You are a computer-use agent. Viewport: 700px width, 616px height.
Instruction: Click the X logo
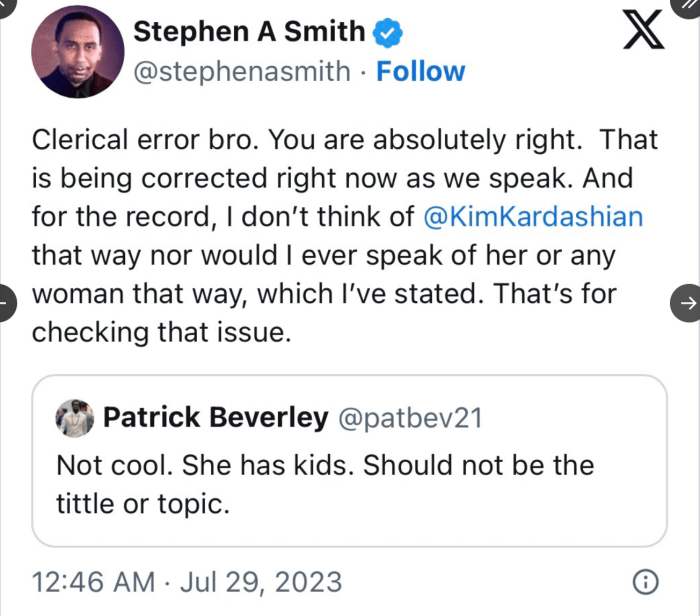(644, 34)
